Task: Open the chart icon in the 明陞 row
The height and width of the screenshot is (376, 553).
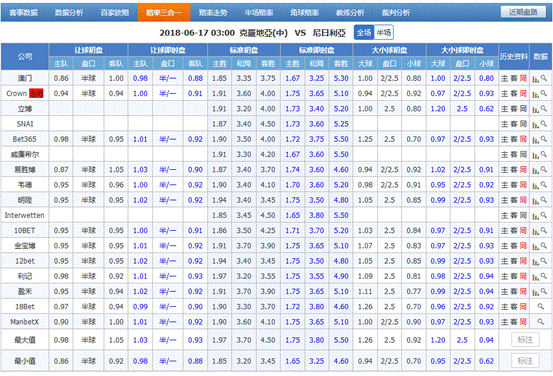Action: pos(535,201)
